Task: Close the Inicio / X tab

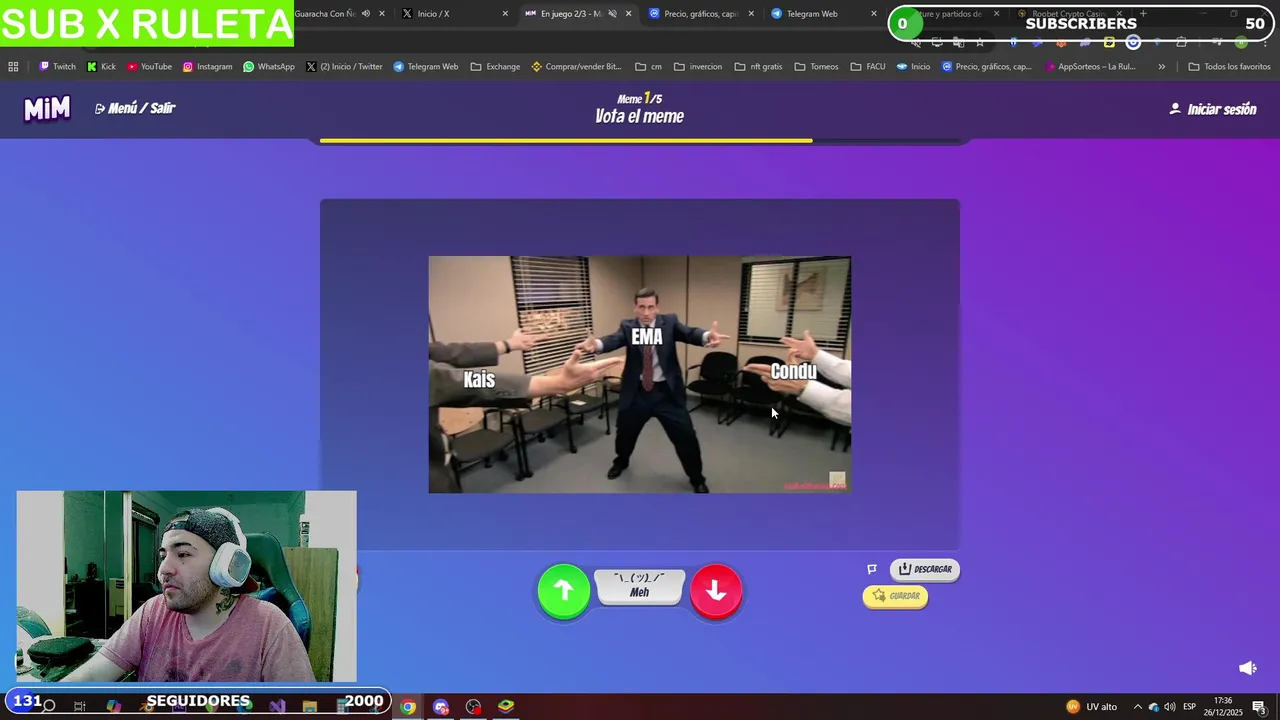Action: [505, 14]
